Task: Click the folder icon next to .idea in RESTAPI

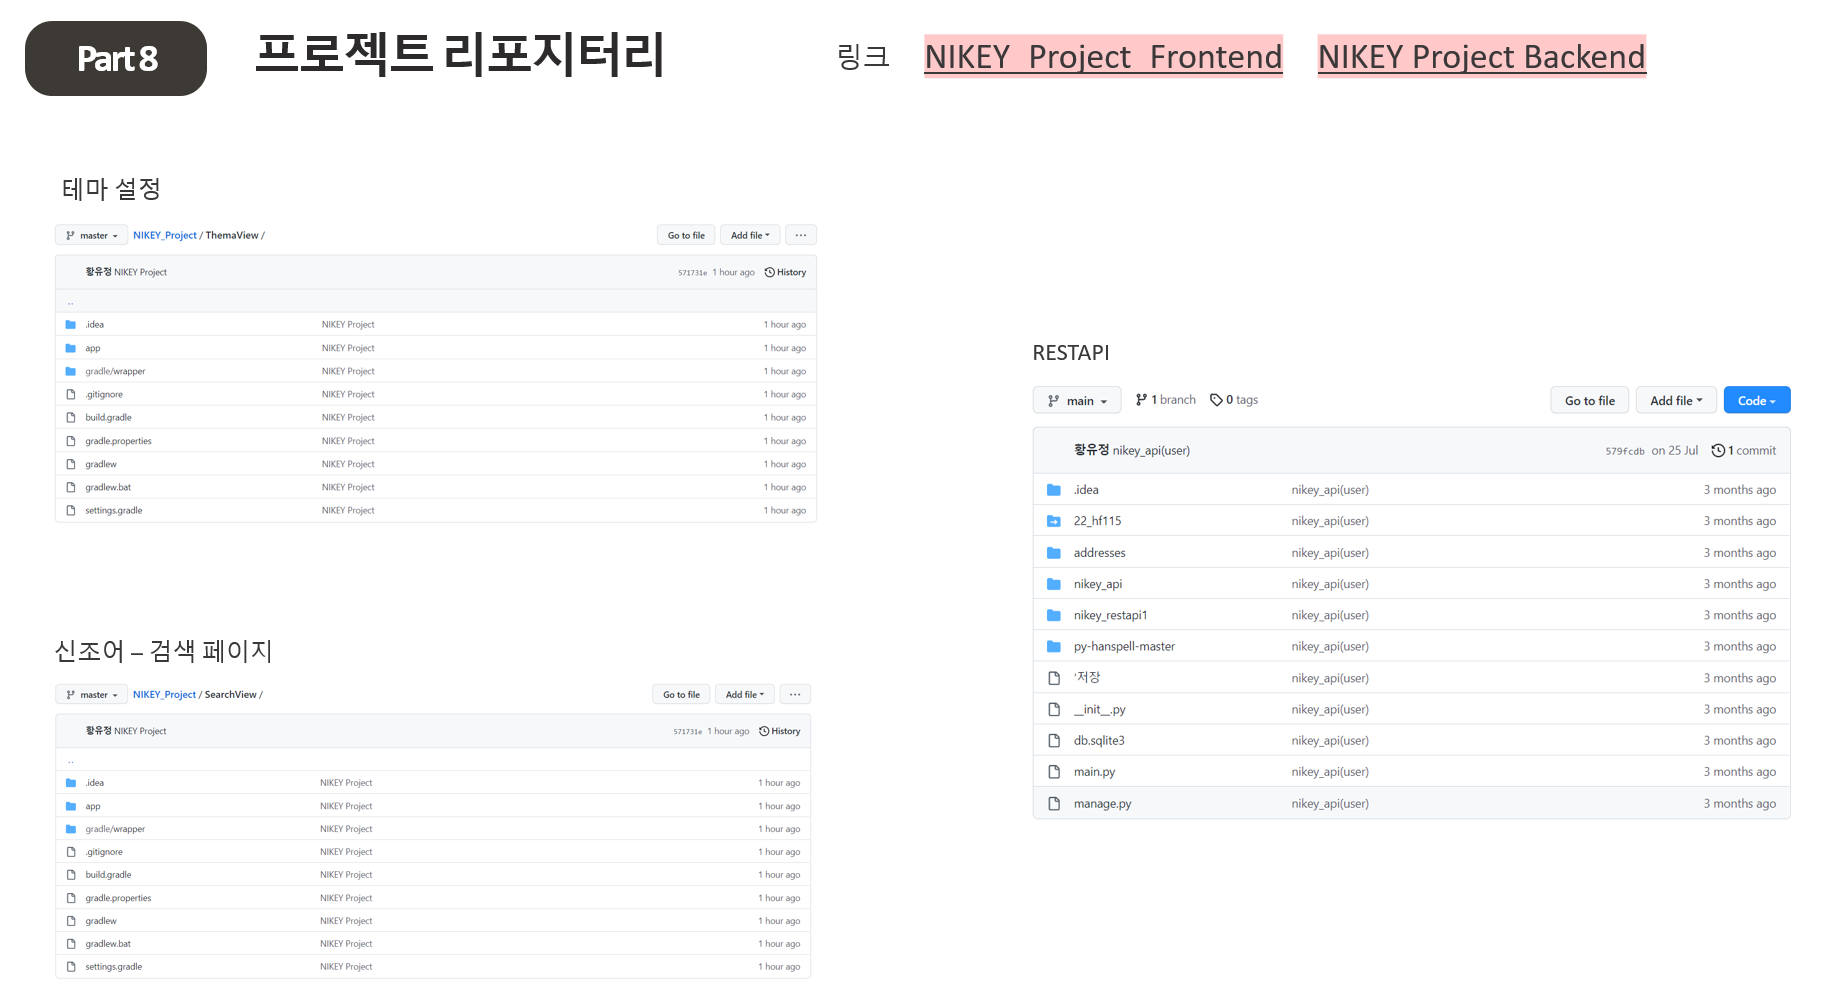Action: click(1054, 489)
